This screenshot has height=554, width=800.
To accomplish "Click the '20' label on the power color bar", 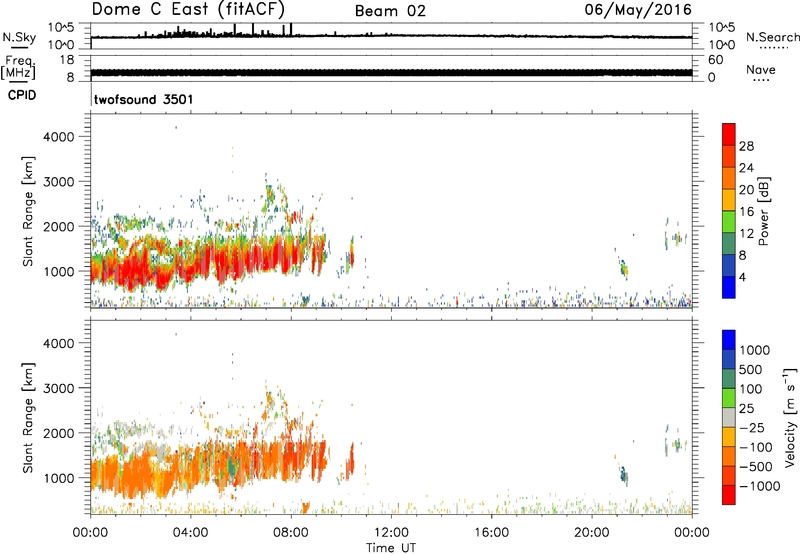I will click(x=746, y=190).
